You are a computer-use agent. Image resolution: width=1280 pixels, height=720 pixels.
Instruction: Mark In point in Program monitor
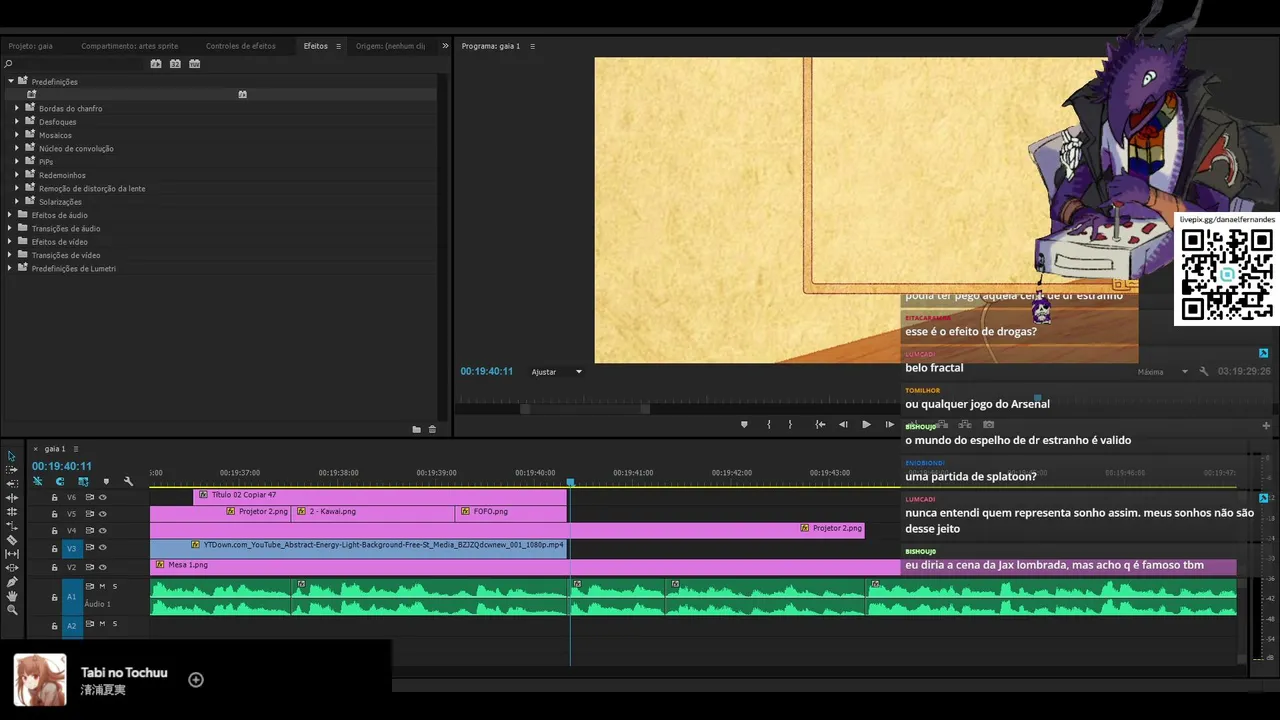point(768,424)
